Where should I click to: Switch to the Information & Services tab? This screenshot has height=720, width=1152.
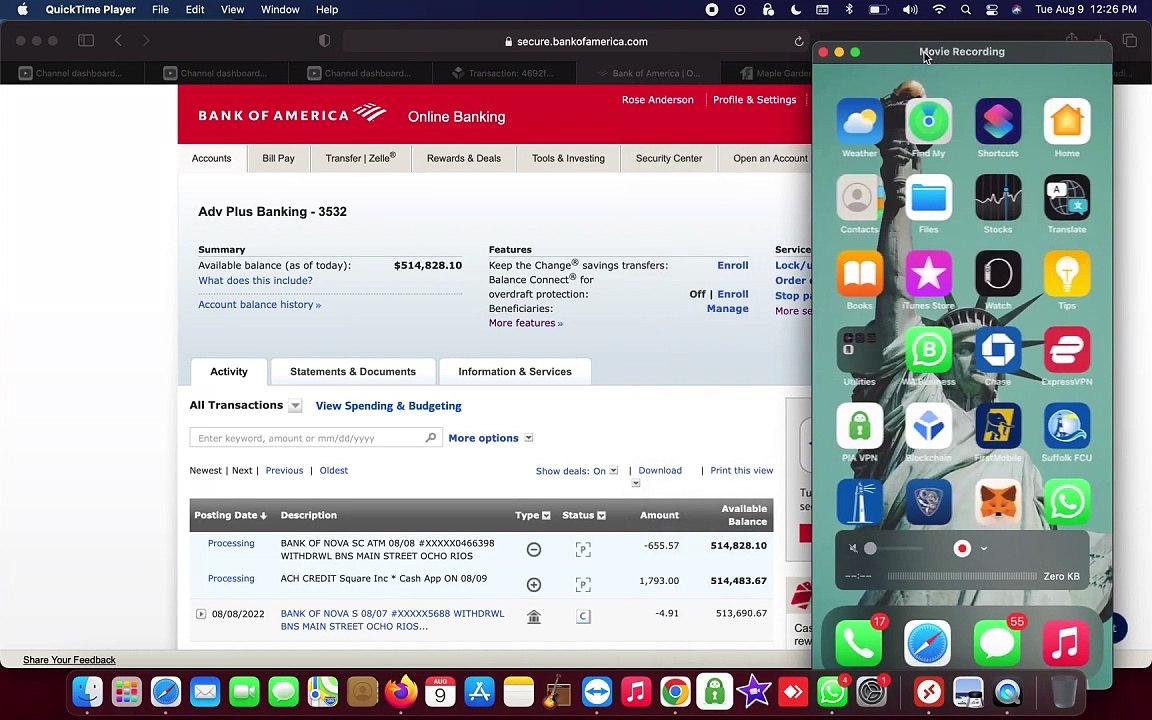tap(515, 372)
